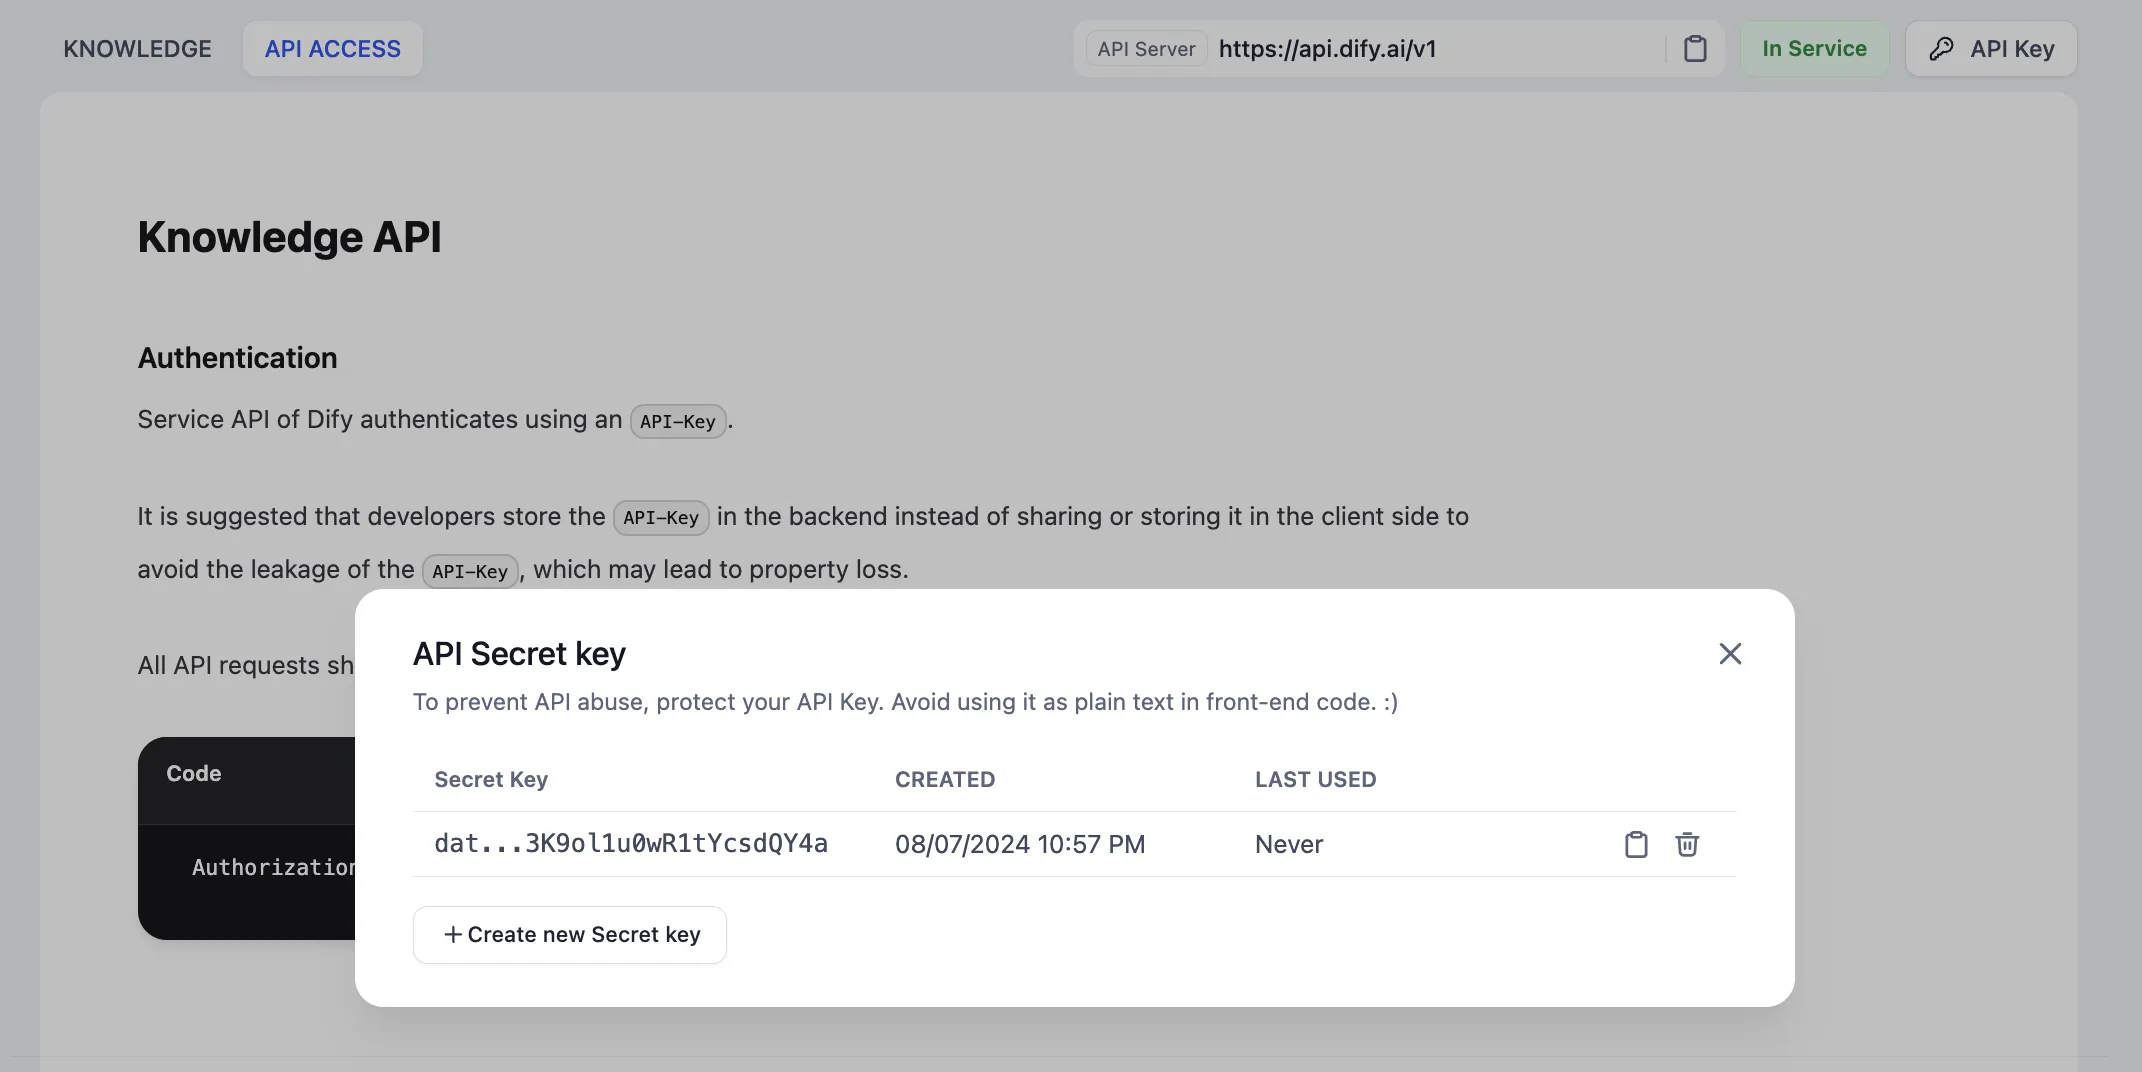
Task: Select the masked secret key value
Action: click(630, 844)
